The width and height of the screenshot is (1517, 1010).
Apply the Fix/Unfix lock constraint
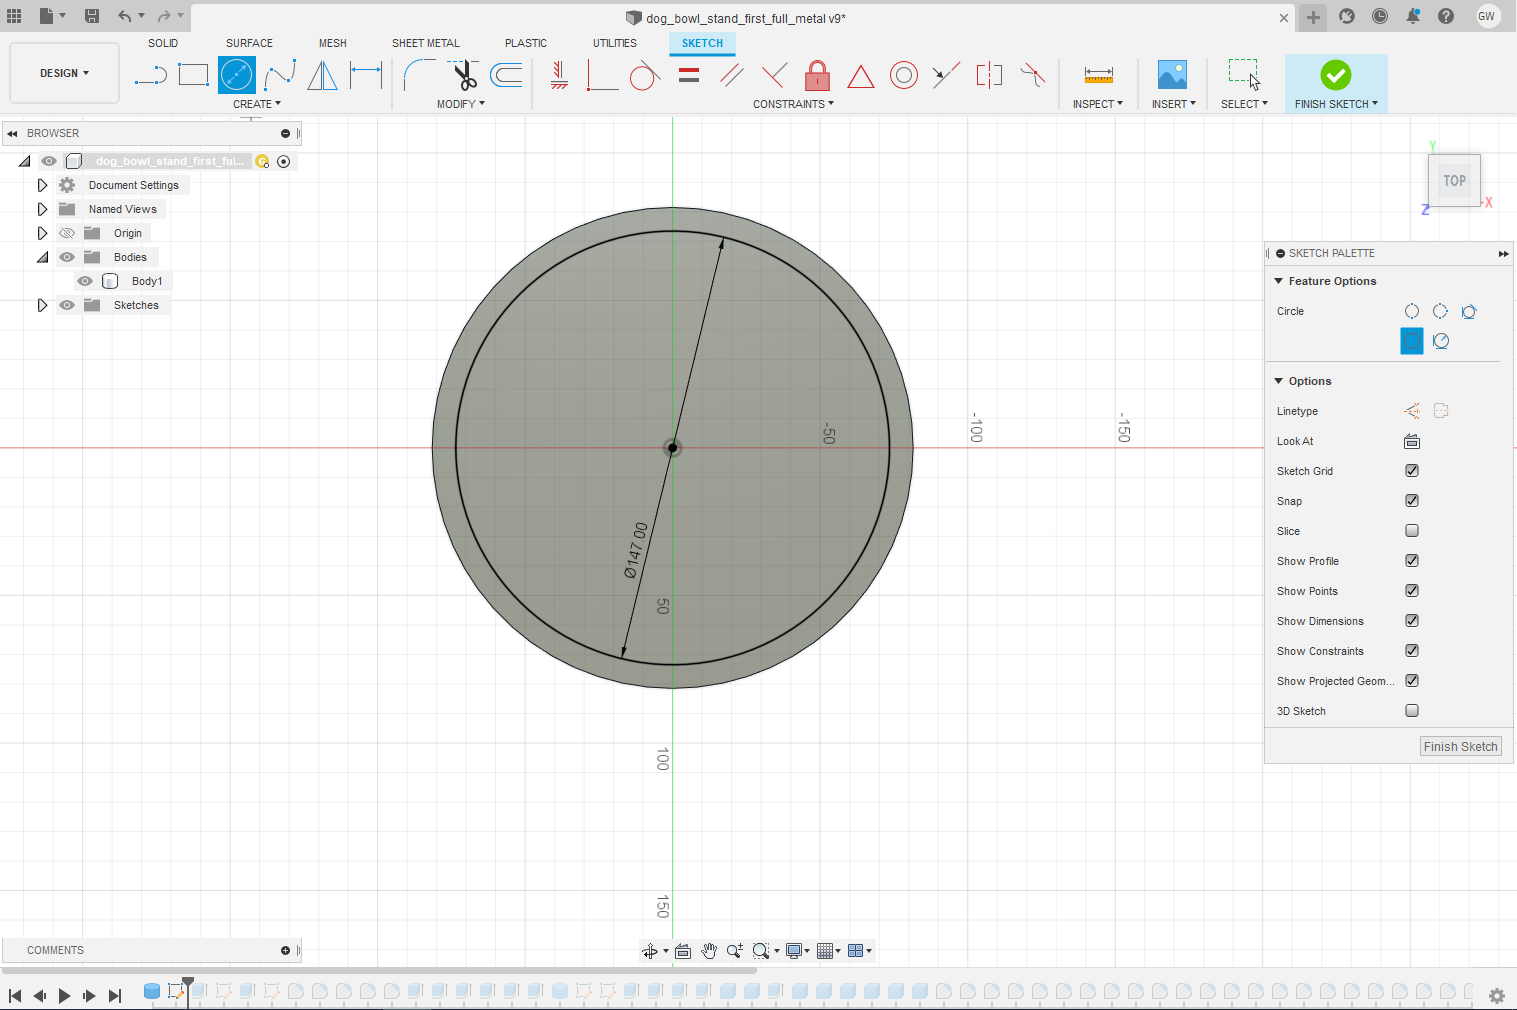(x=817, y=75)
